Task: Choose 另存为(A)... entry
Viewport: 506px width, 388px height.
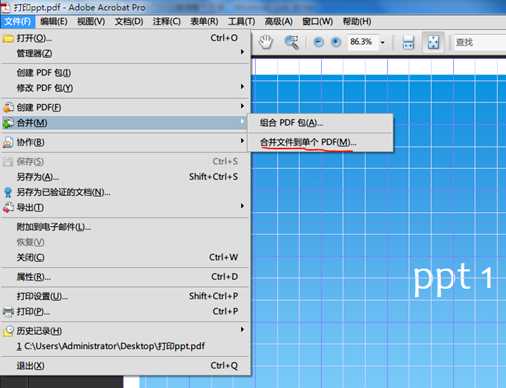Action: [125, 177]
